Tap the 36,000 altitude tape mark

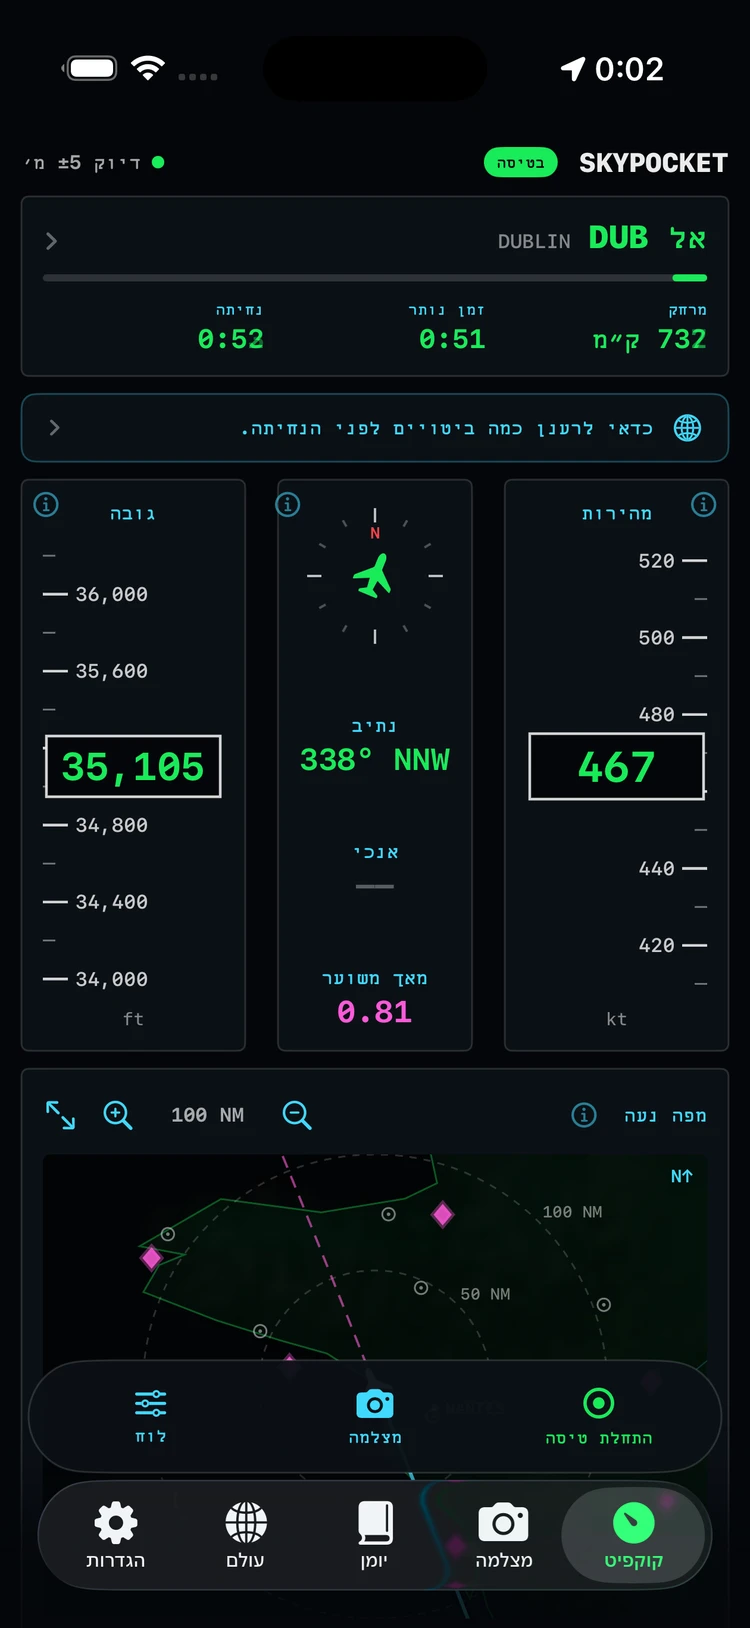click(111, 594)
